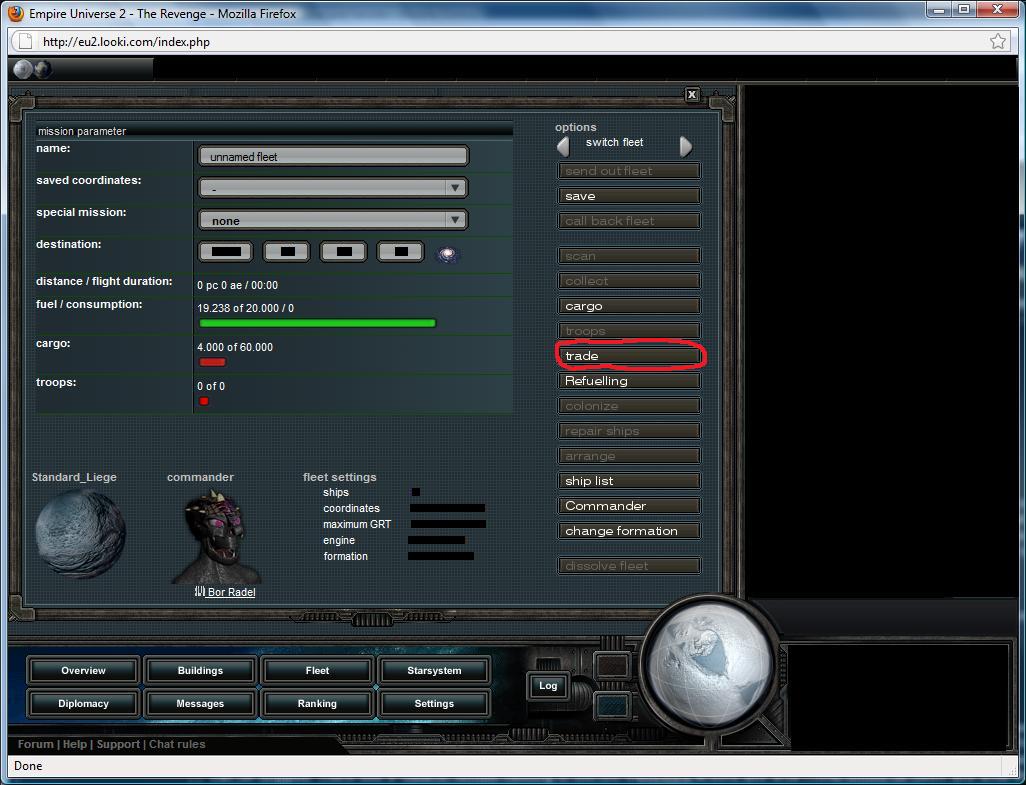Click the first destination coordinate field
The image size is (1026, 785).
pos(226,251)
